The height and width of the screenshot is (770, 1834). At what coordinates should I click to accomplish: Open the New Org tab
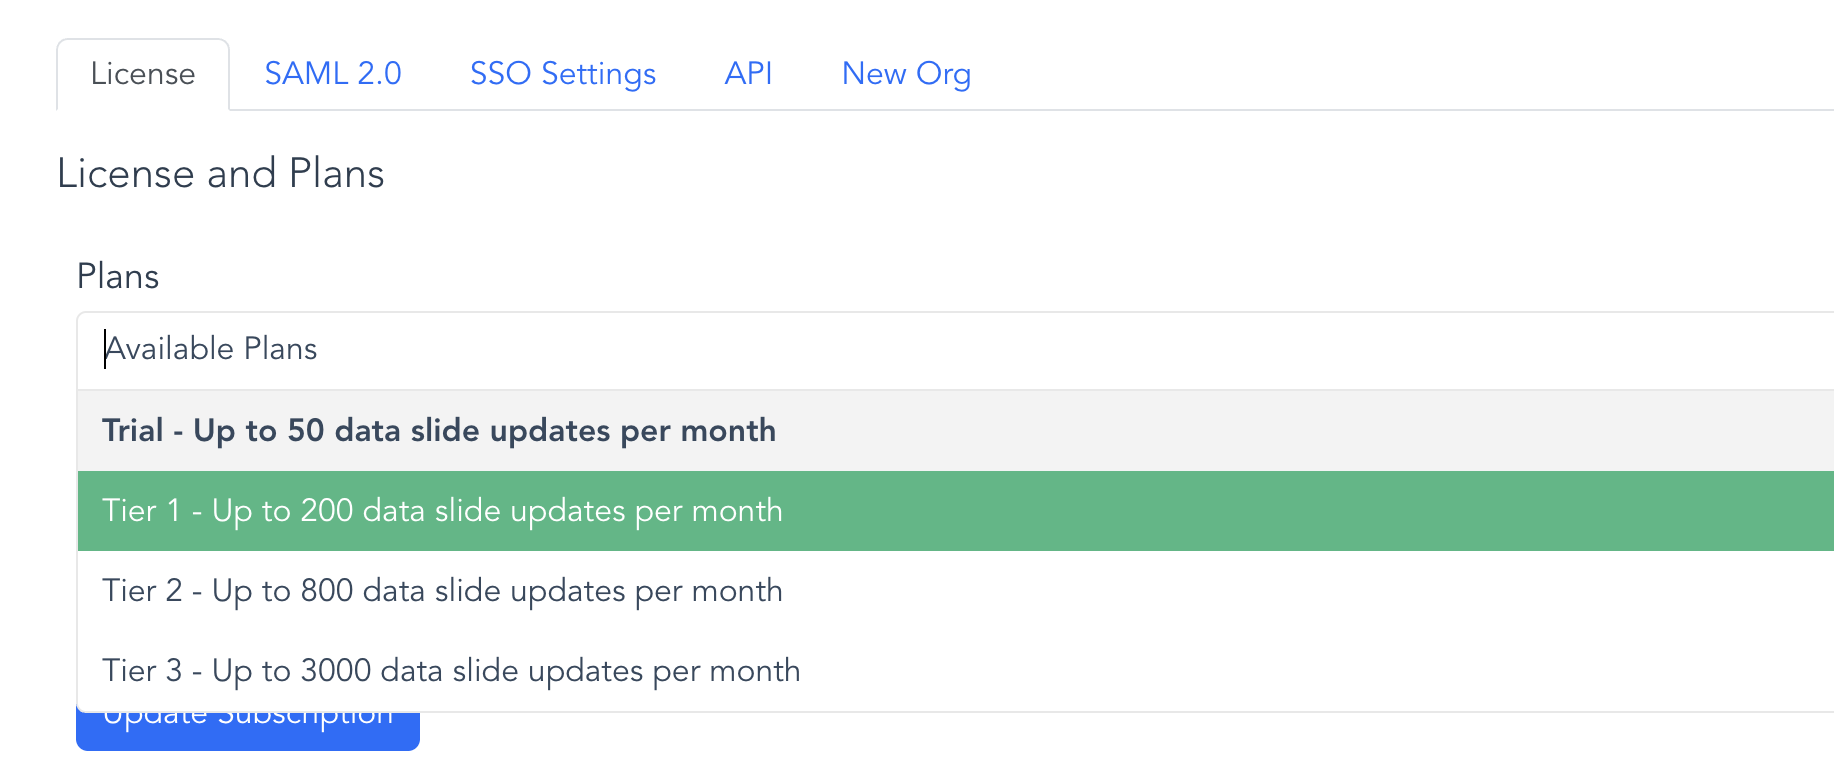point(906,74)
